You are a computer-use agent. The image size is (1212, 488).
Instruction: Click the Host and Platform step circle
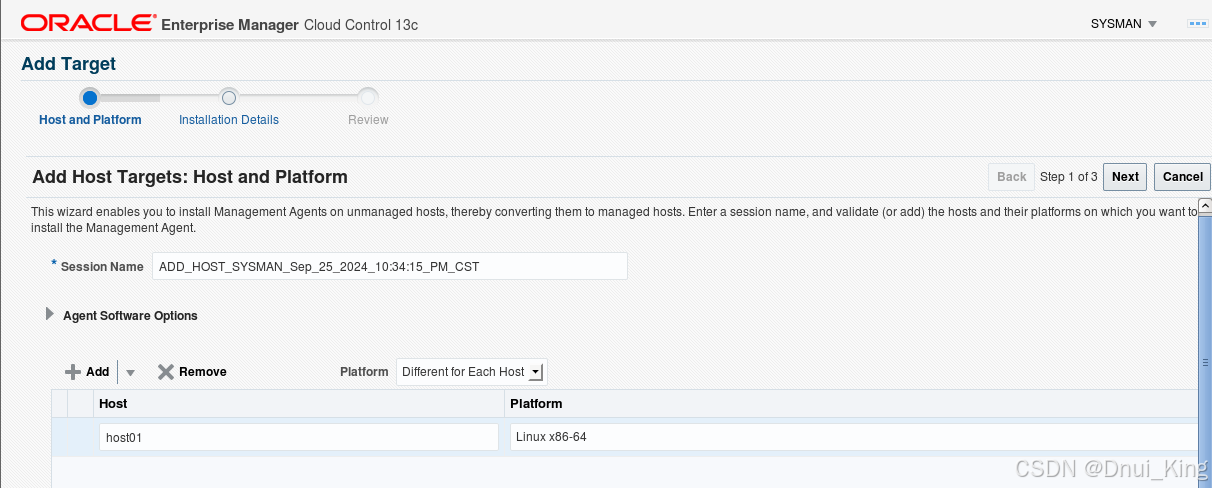tap(90, 97)
